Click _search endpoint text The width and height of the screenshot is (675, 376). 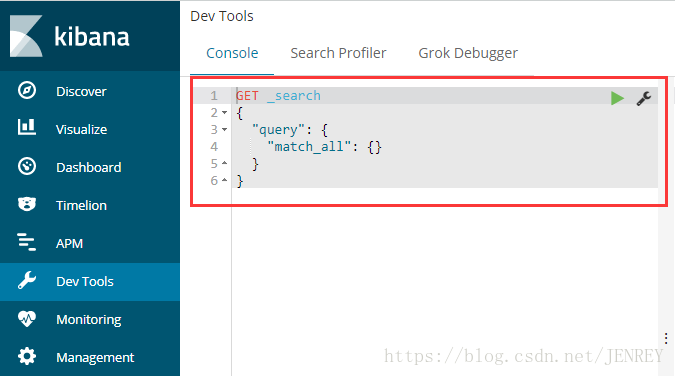(294, 95)
